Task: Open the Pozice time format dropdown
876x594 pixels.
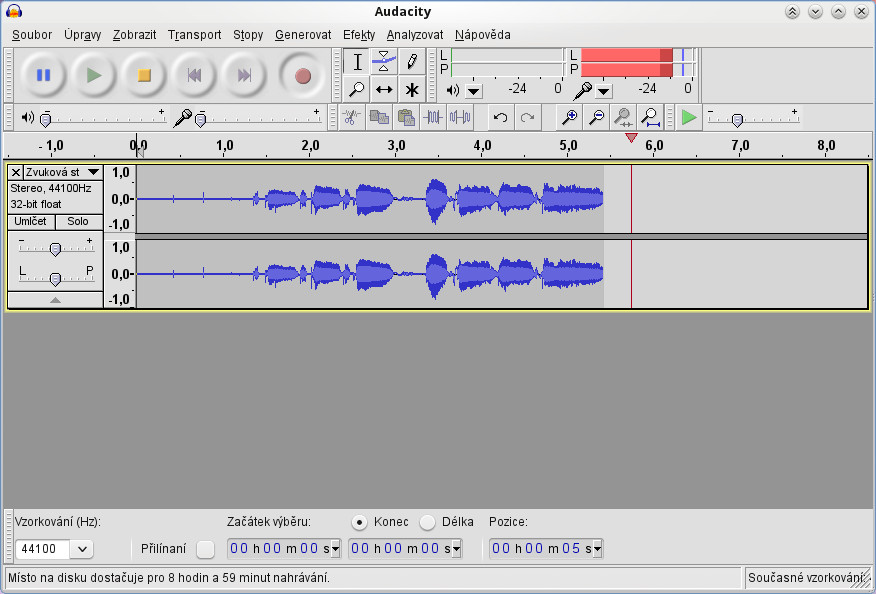Action: click(597, 549)
